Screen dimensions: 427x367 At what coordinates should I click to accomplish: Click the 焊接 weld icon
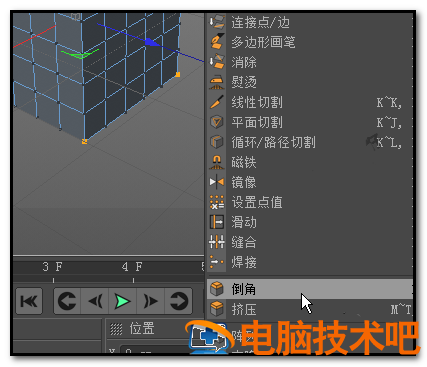[217, 262]
